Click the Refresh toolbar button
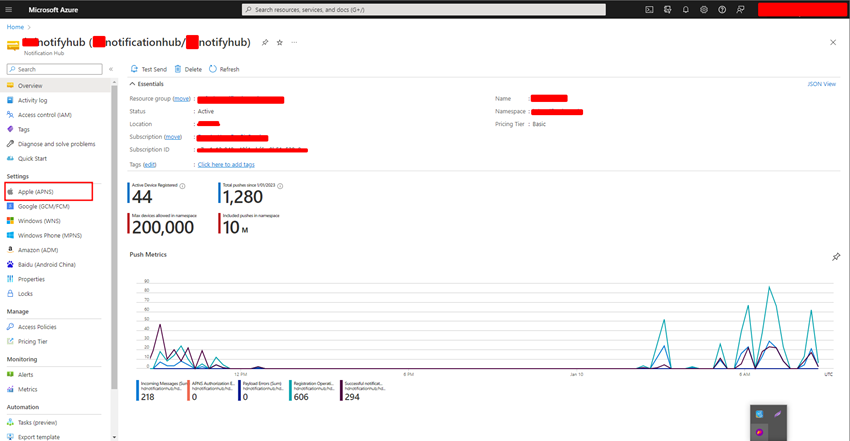The width and height of the screenshot is (850, 441). (224, 69)
